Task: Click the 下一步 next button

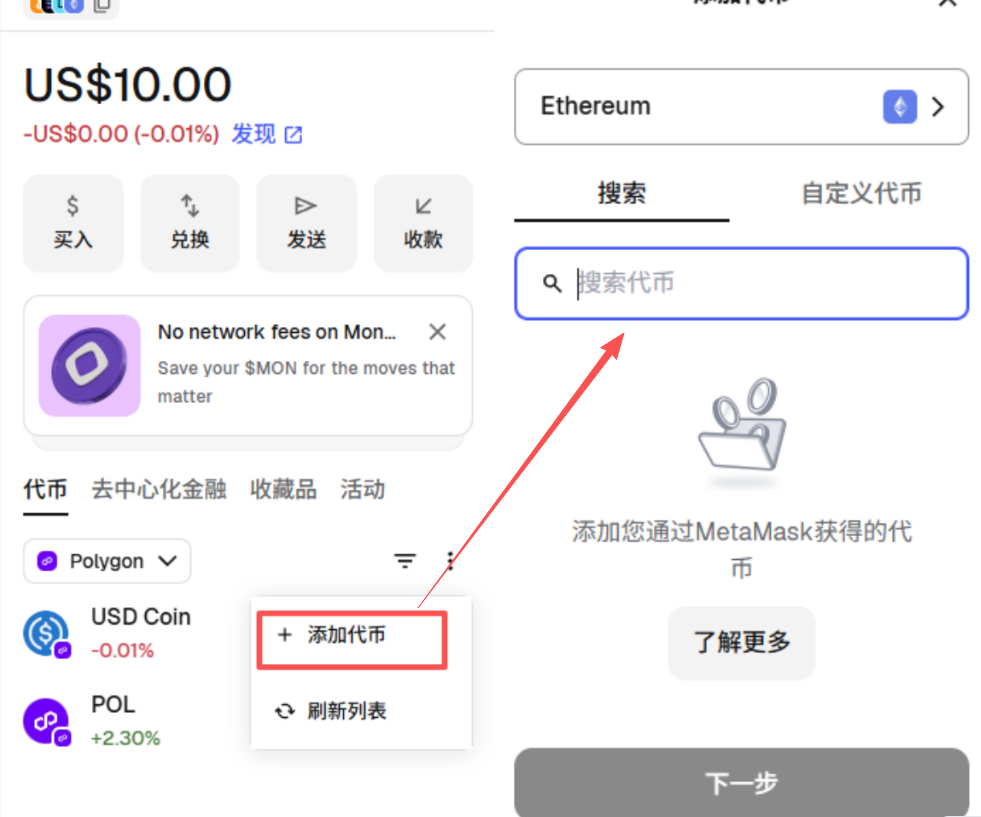Action: [741, 782]
